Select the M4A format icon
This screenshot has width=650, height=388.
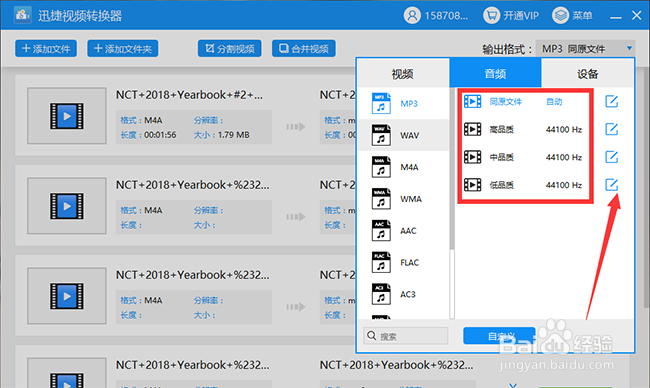[x=381, y=167]
